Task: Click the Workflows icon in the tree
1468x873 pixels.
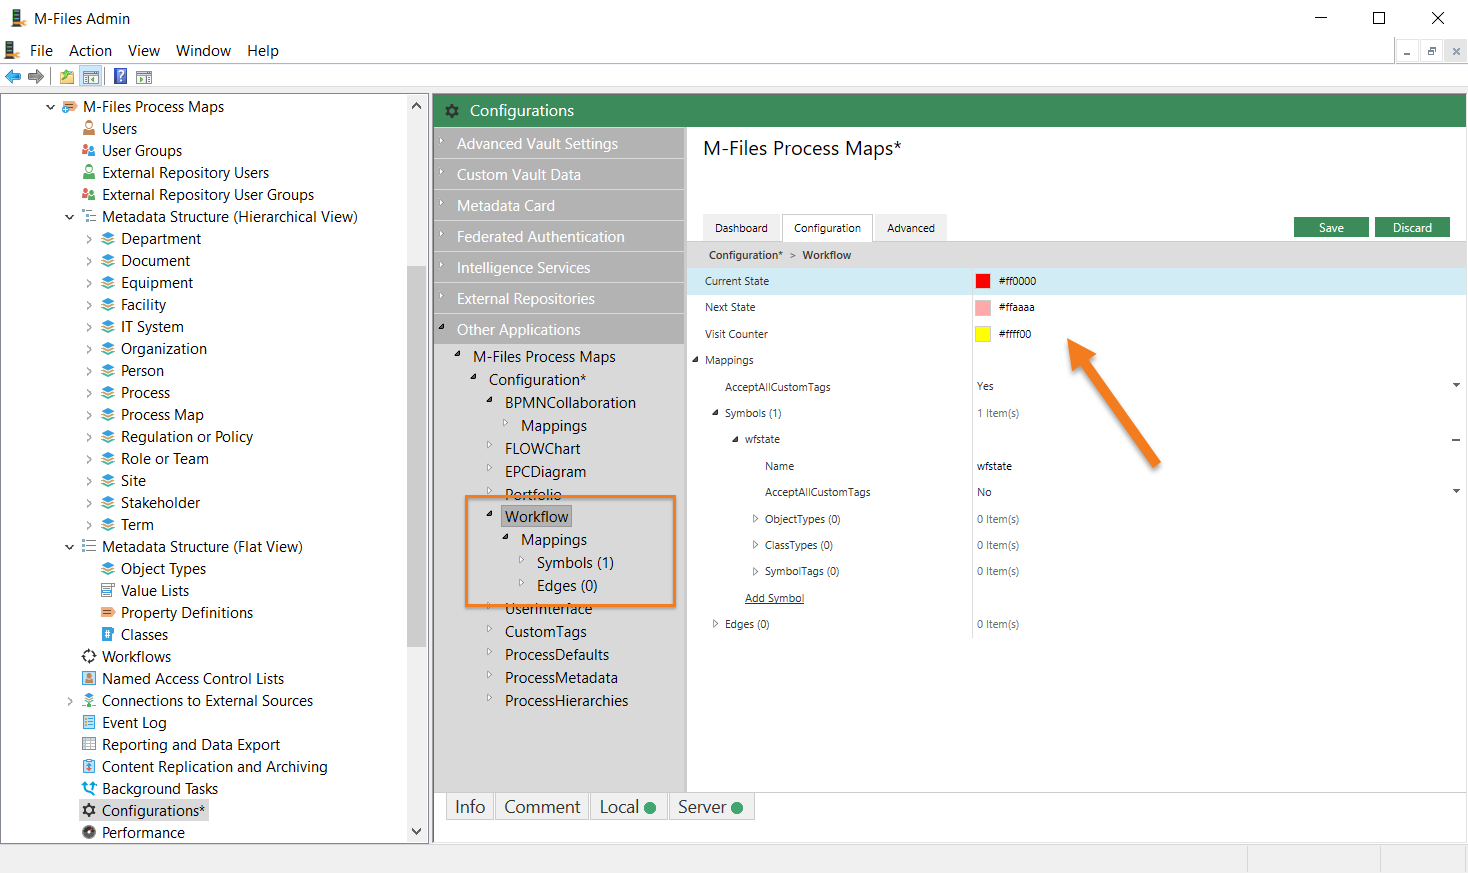Action: pos(89,657)
